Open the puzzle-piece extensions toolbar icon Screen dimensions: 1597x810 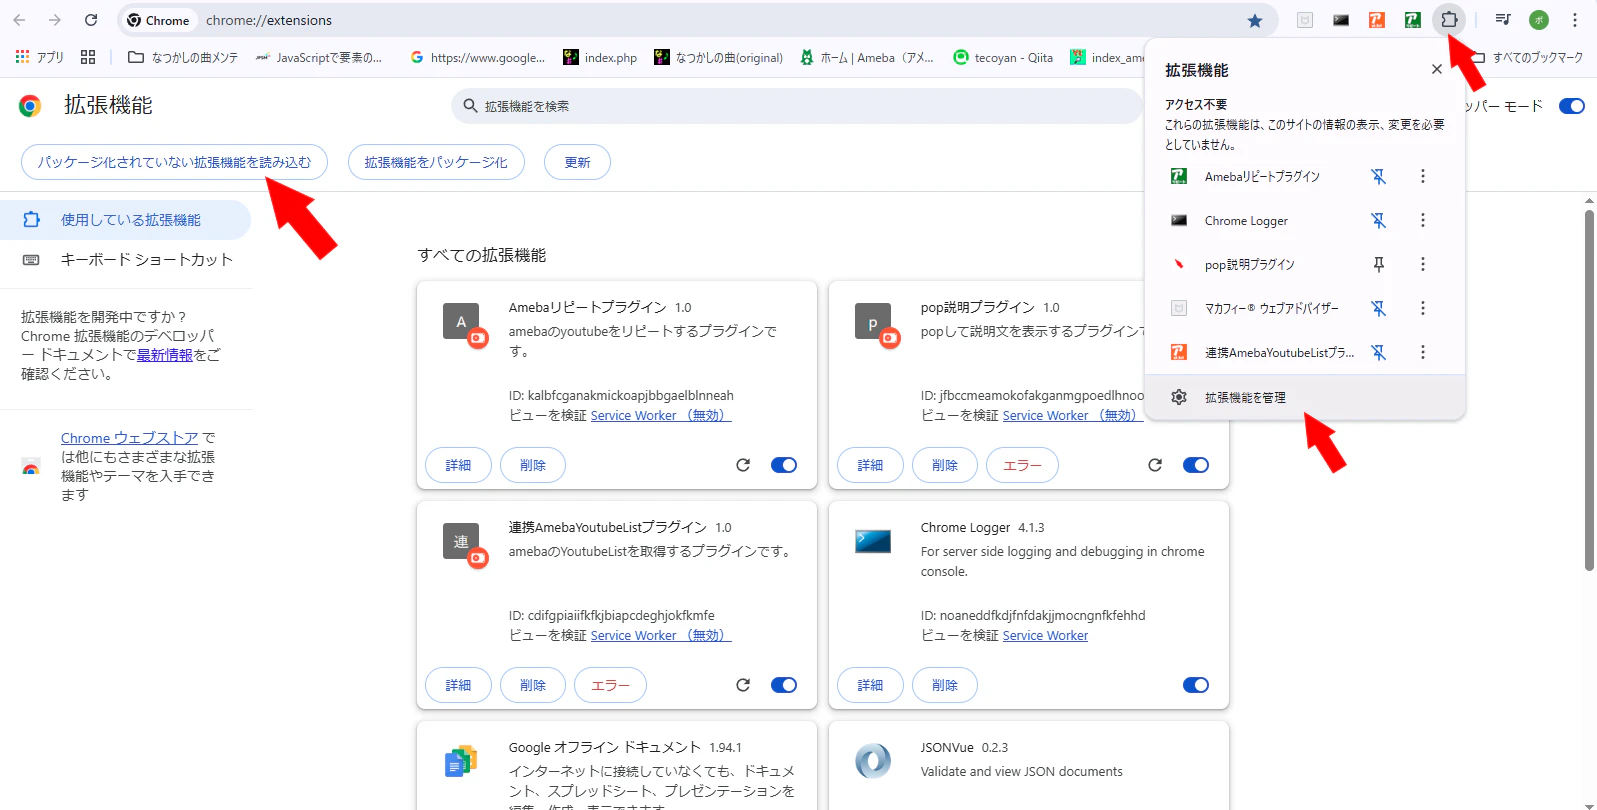tap(1449, 19)
